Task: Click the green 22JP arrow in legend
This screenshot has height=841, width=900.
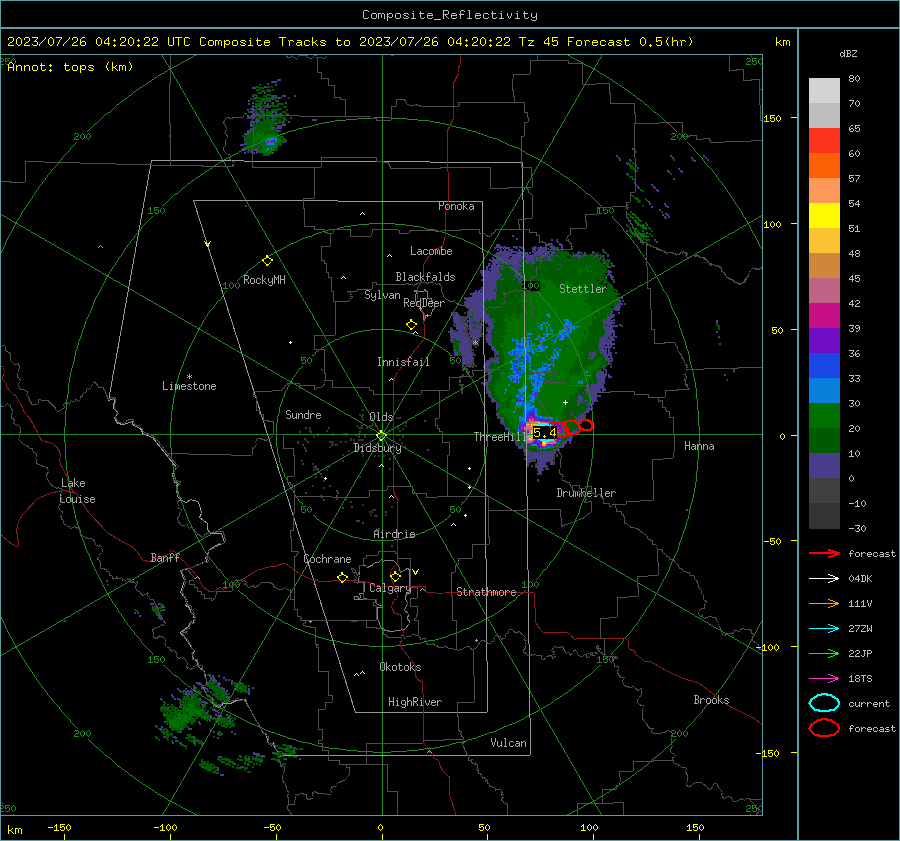Action: click(824, 653)
